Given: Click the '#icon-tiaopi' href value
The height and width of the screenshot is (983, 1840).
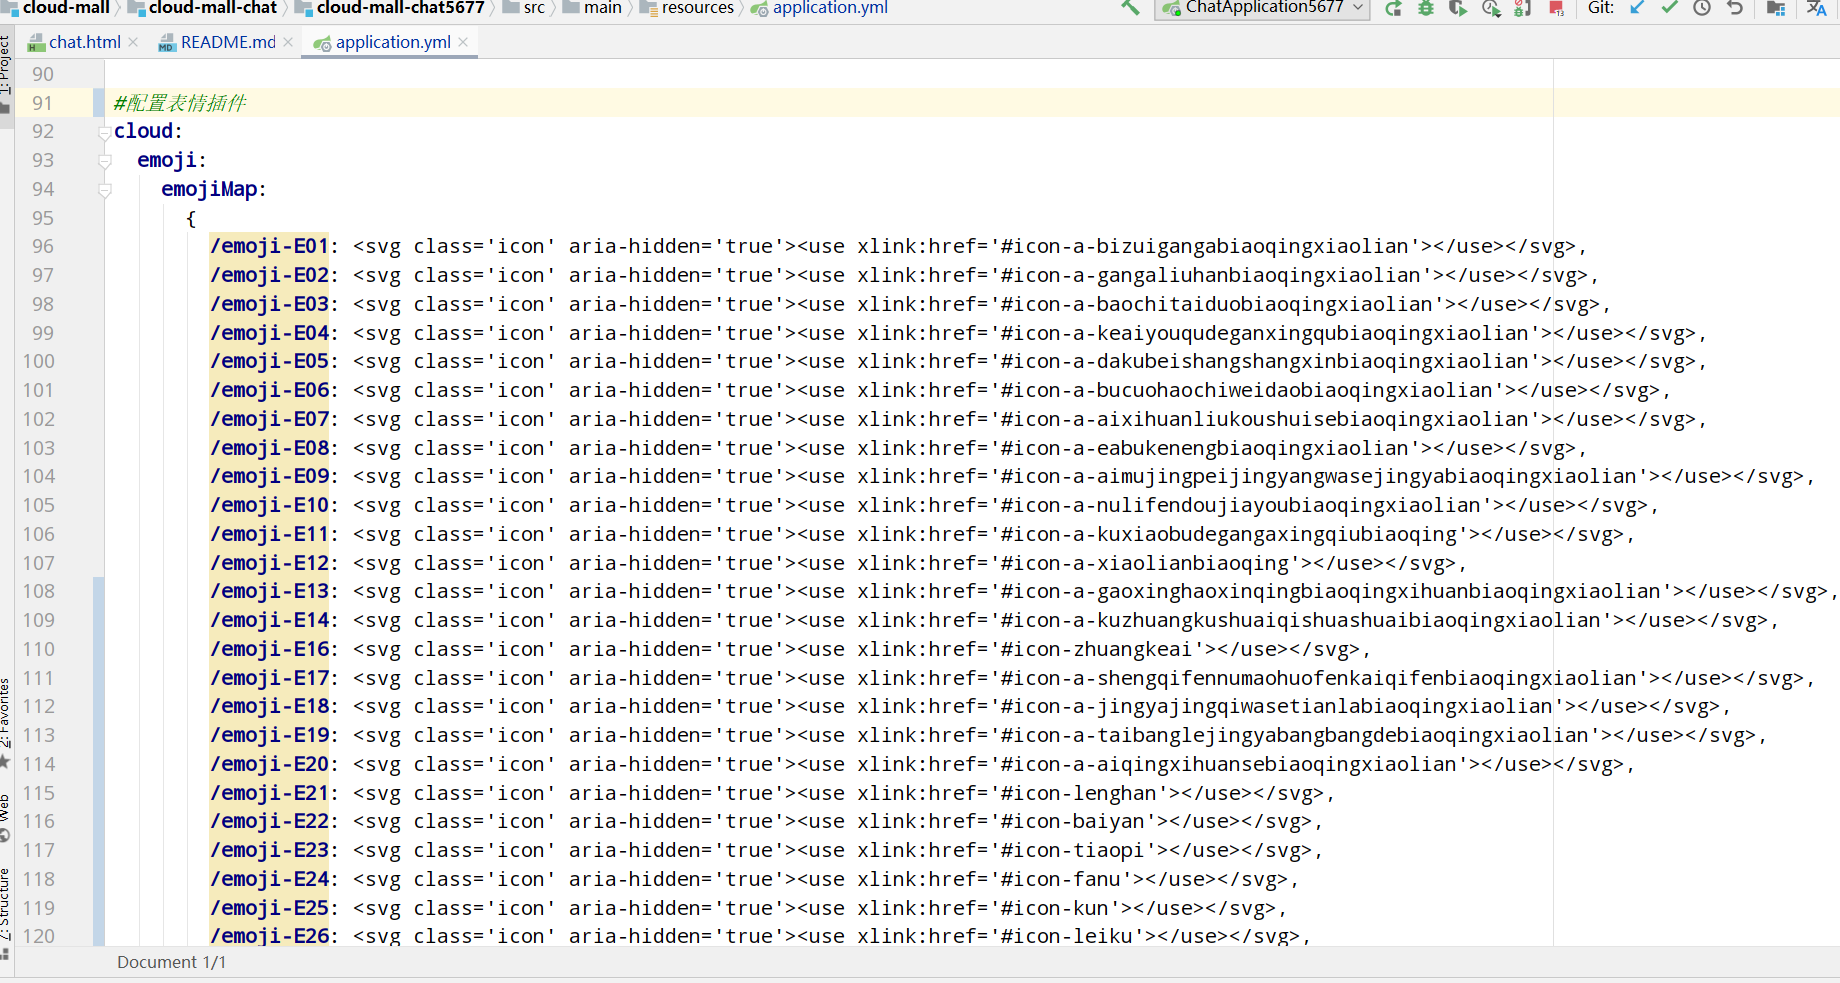Looking at the screenshot, I should click(1072, 850).
